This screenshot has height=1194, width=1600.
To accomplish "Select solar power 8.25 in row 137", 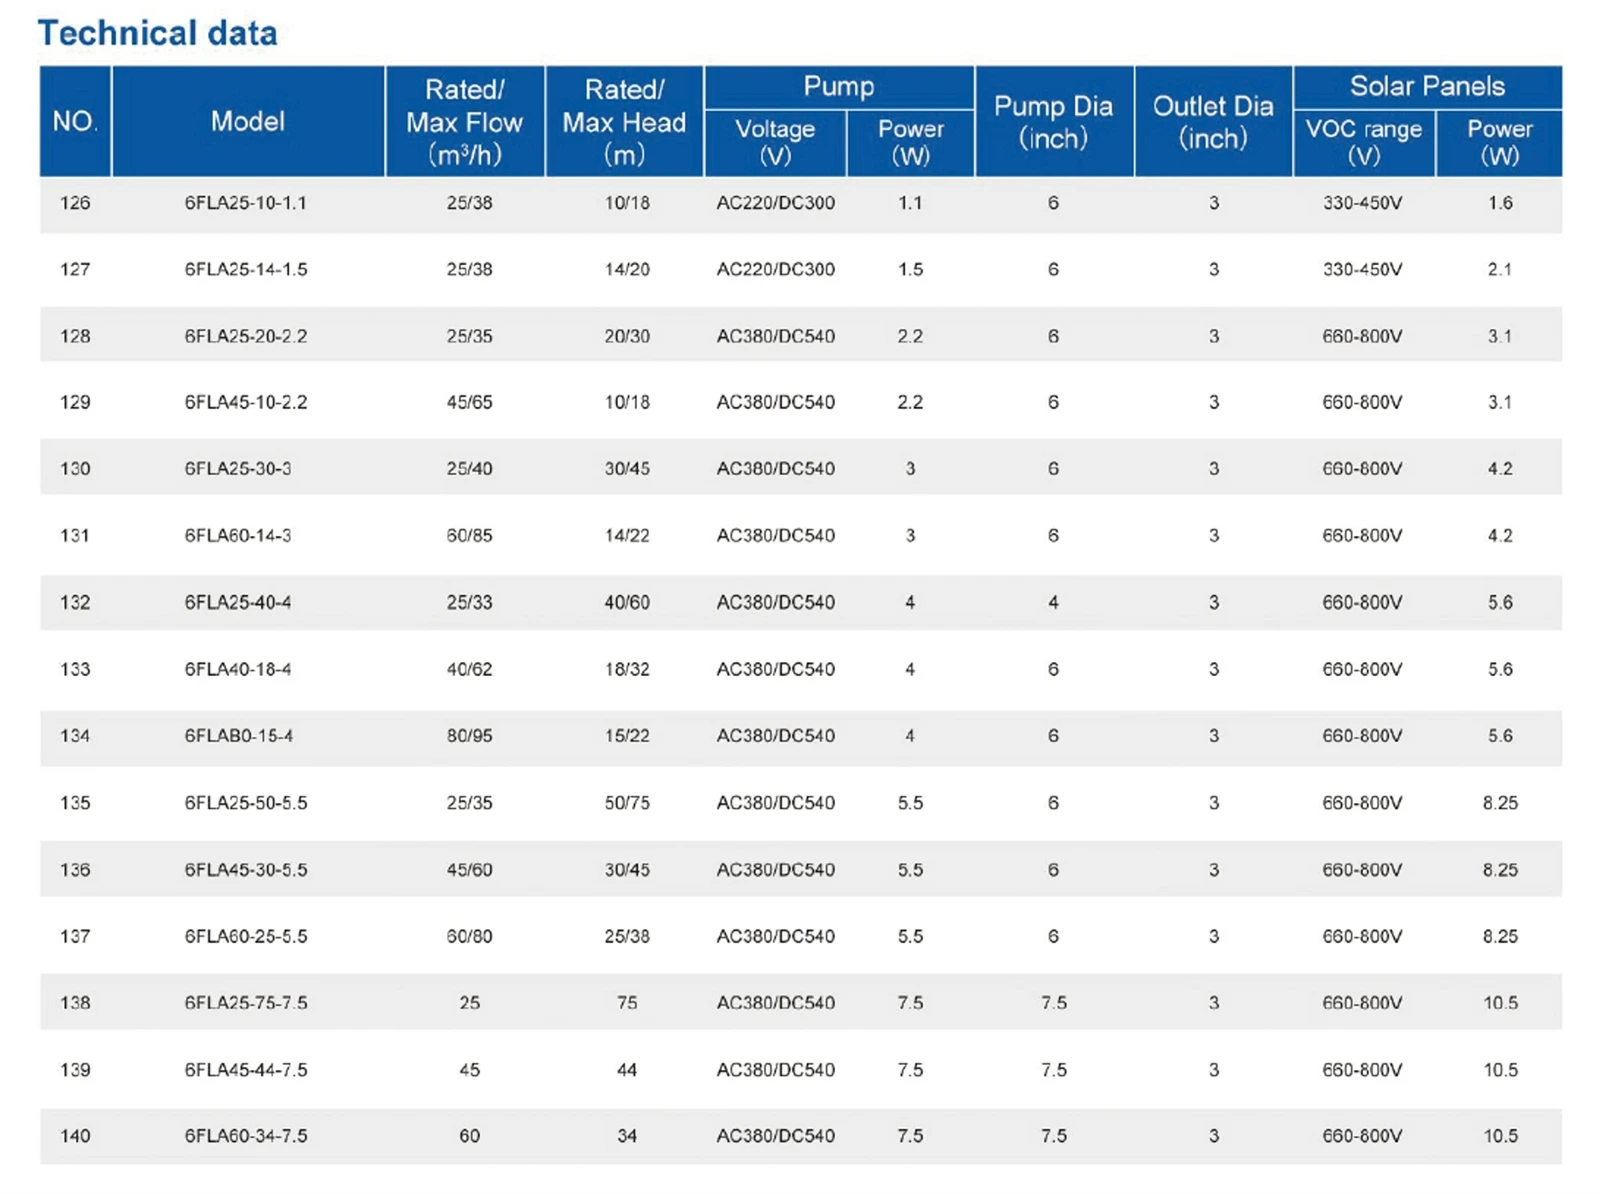I will point(1500,936).
